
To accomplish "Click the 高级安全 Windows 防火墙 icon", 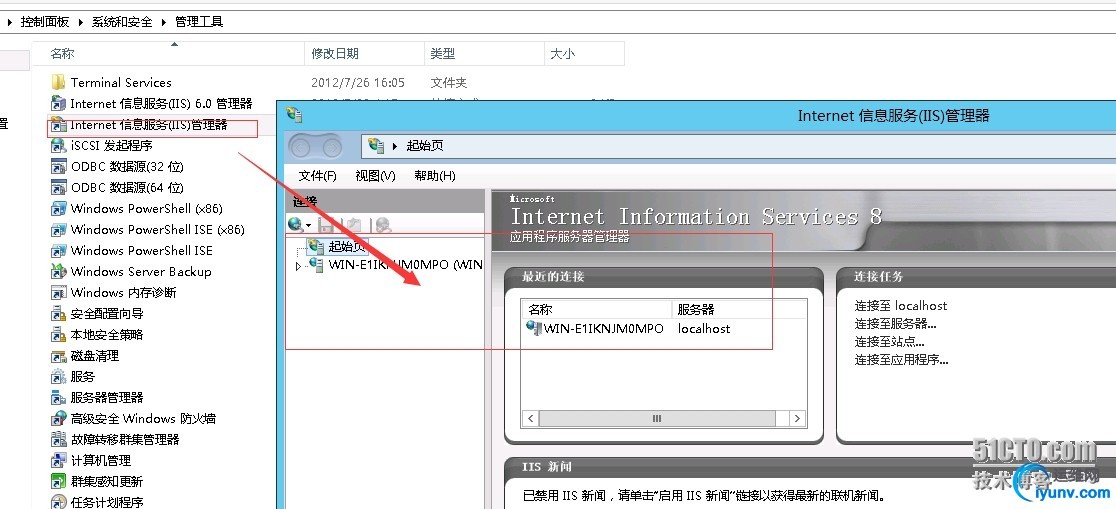I will (x=59, y=419).
